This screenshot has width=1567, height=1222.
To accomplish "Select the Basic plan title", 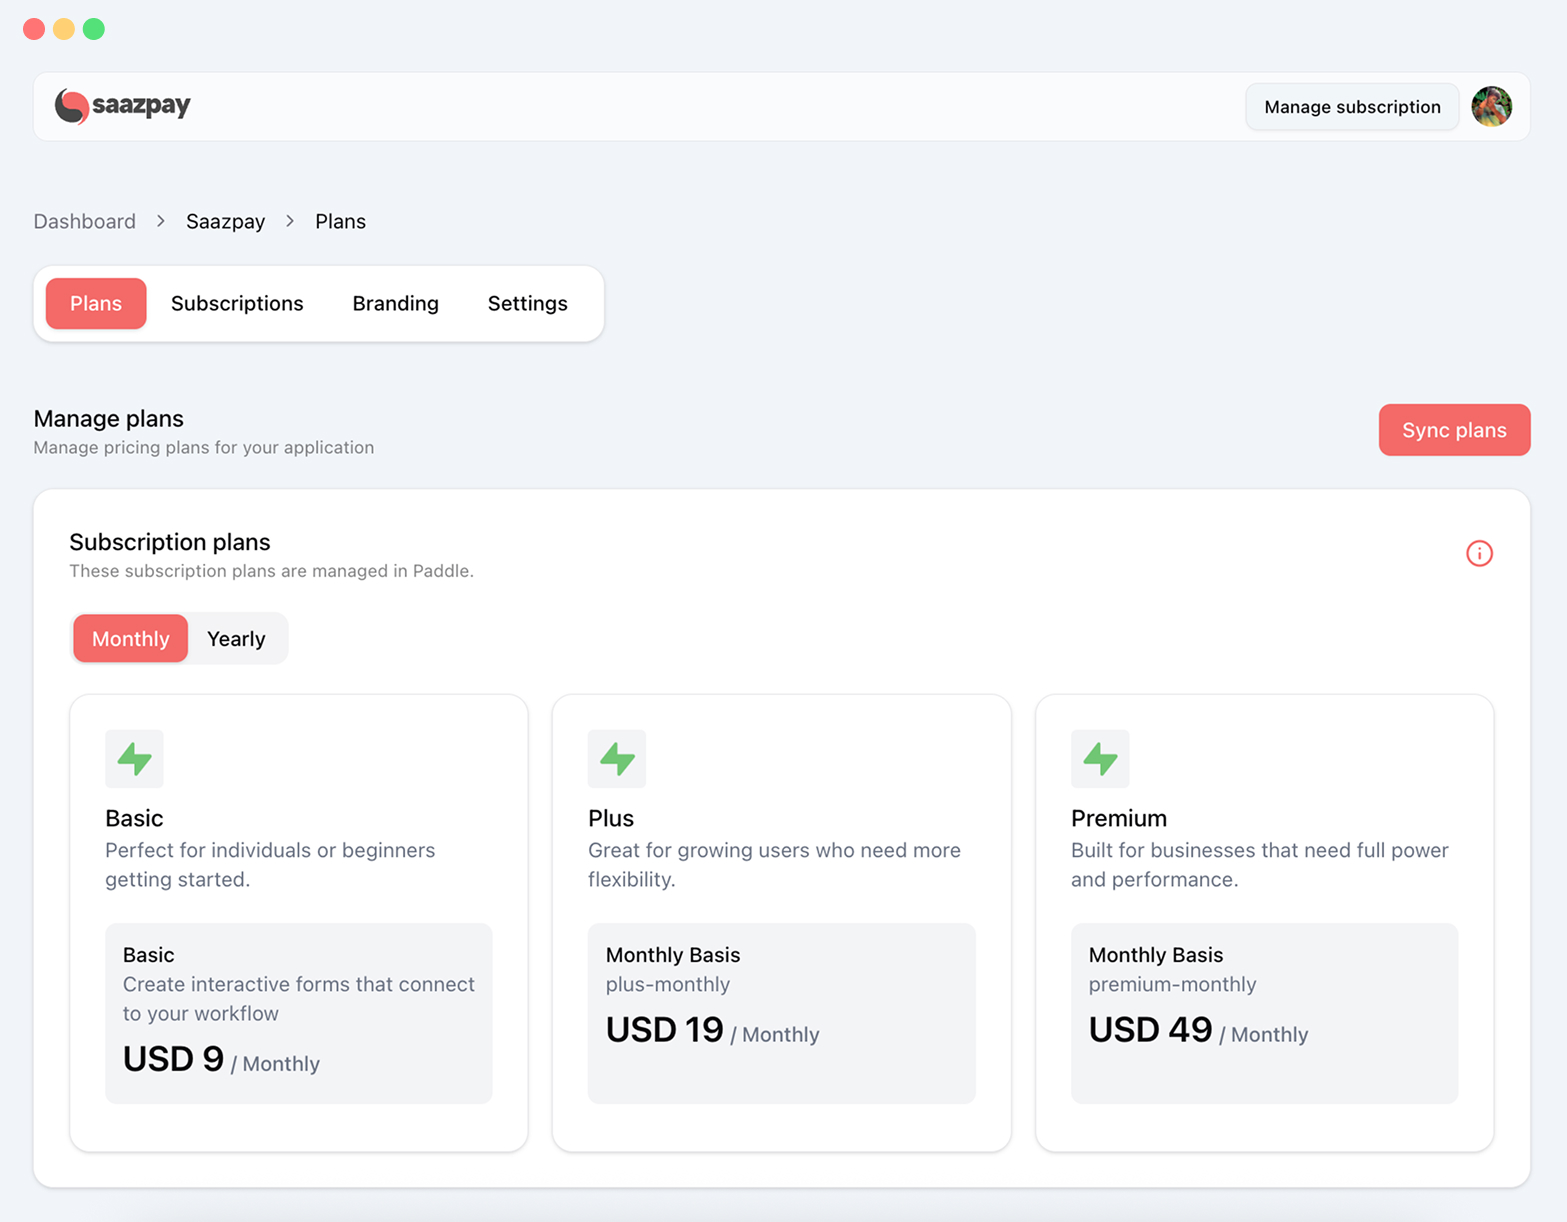I will [134, 818].
